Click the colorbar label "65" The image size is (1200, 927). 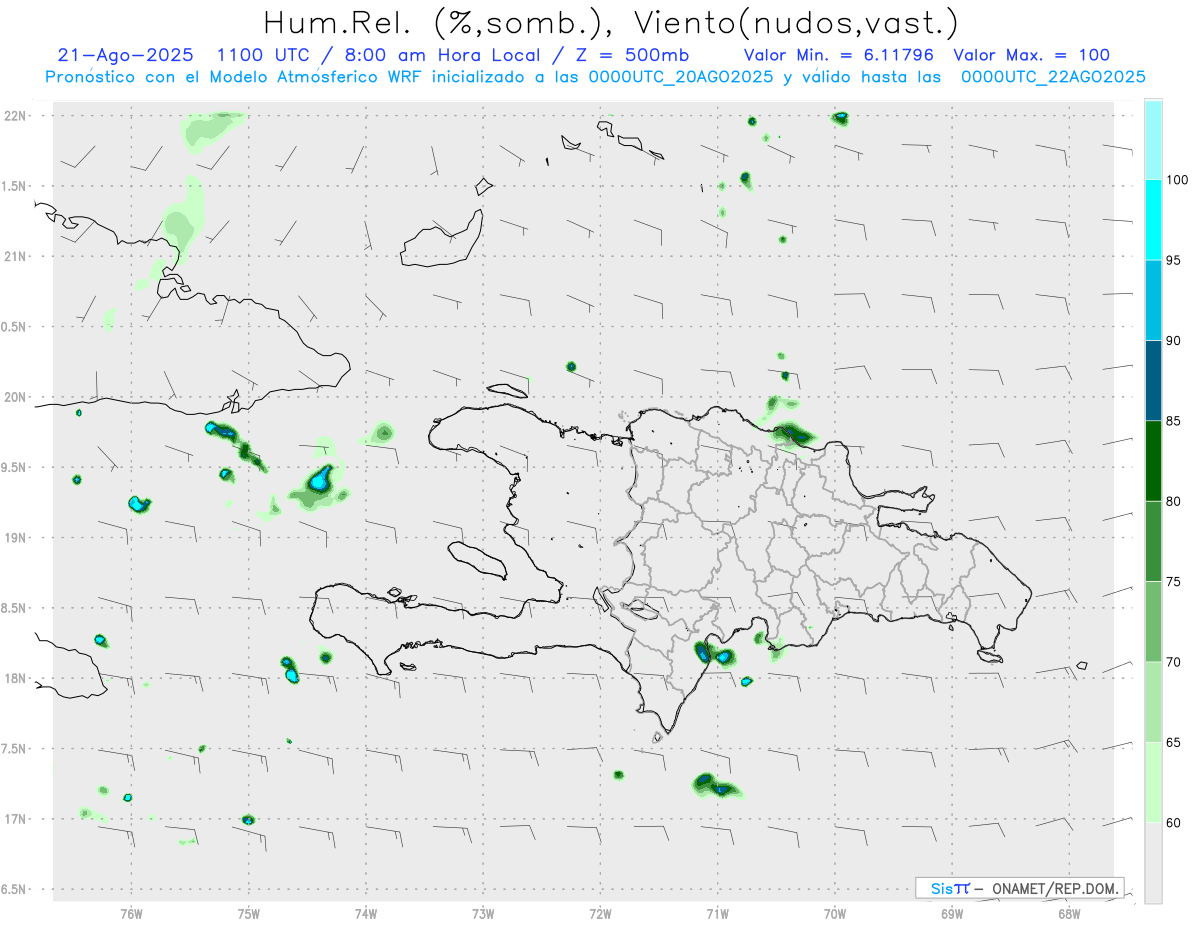1175,742
